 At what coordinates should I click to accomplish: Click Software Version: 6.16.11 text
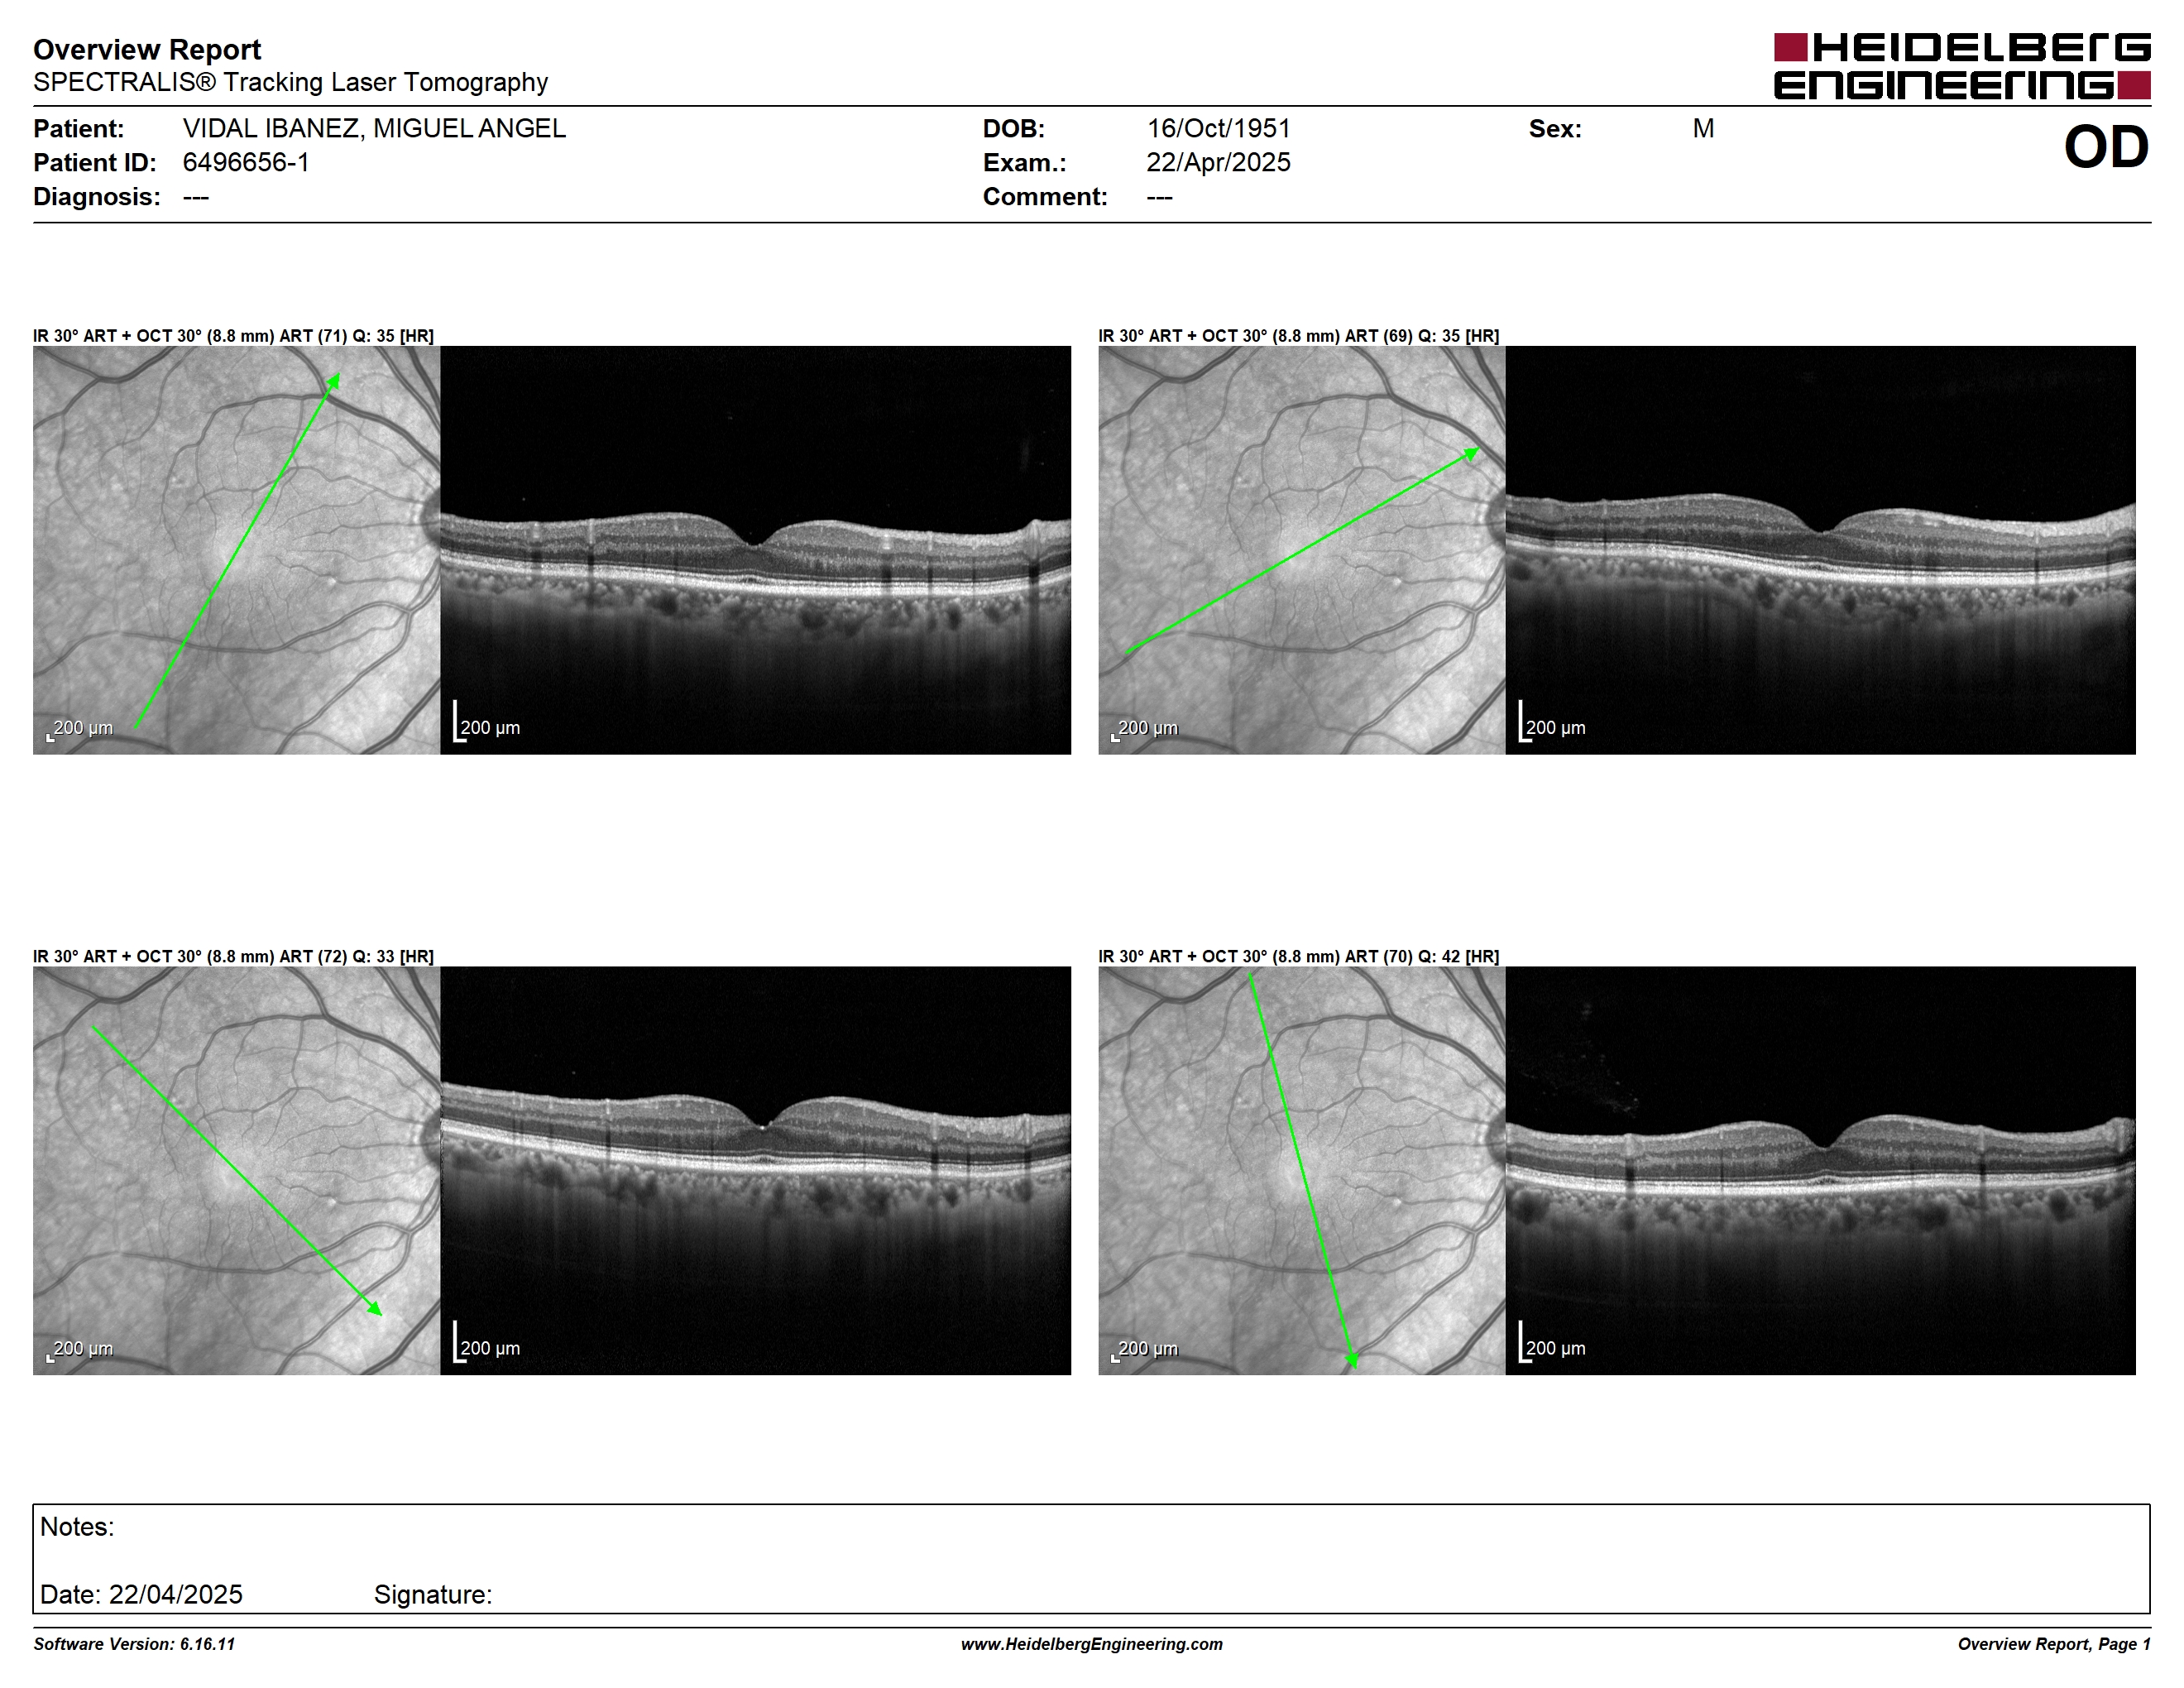[x=134, y=1644]
